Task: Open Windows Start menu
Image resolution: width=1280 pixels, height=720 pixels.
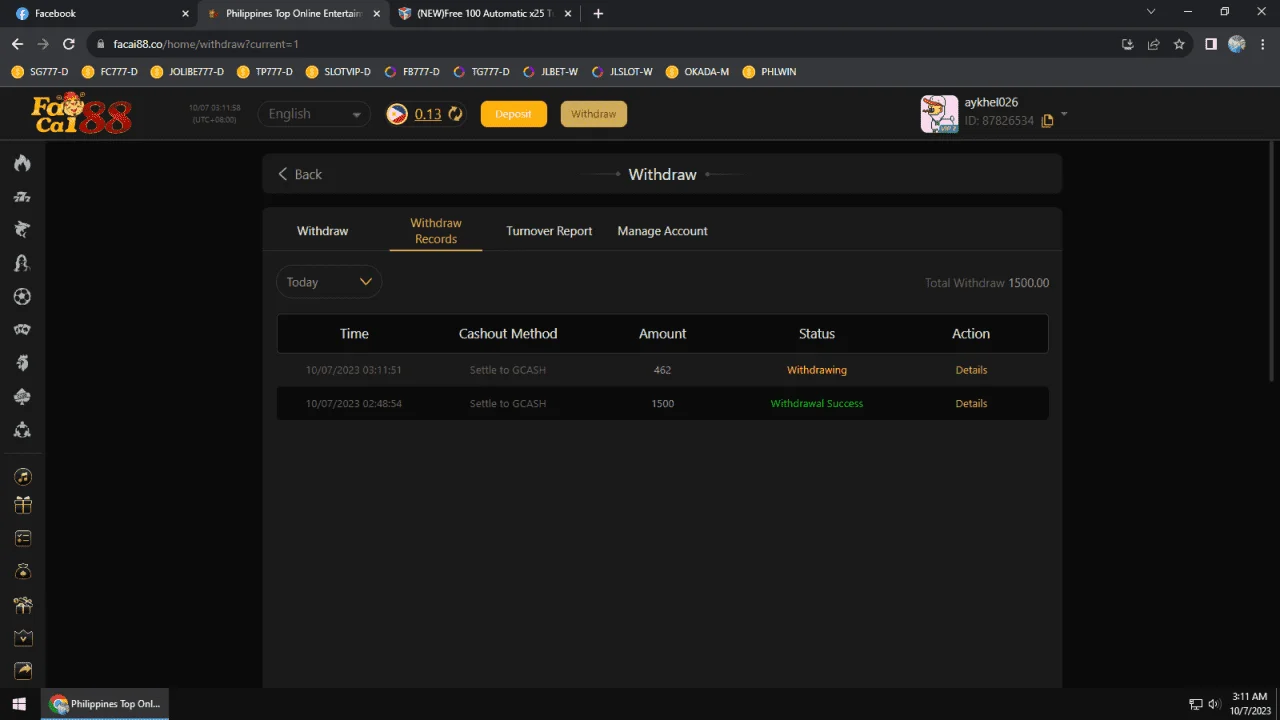Action: [19, 704]
